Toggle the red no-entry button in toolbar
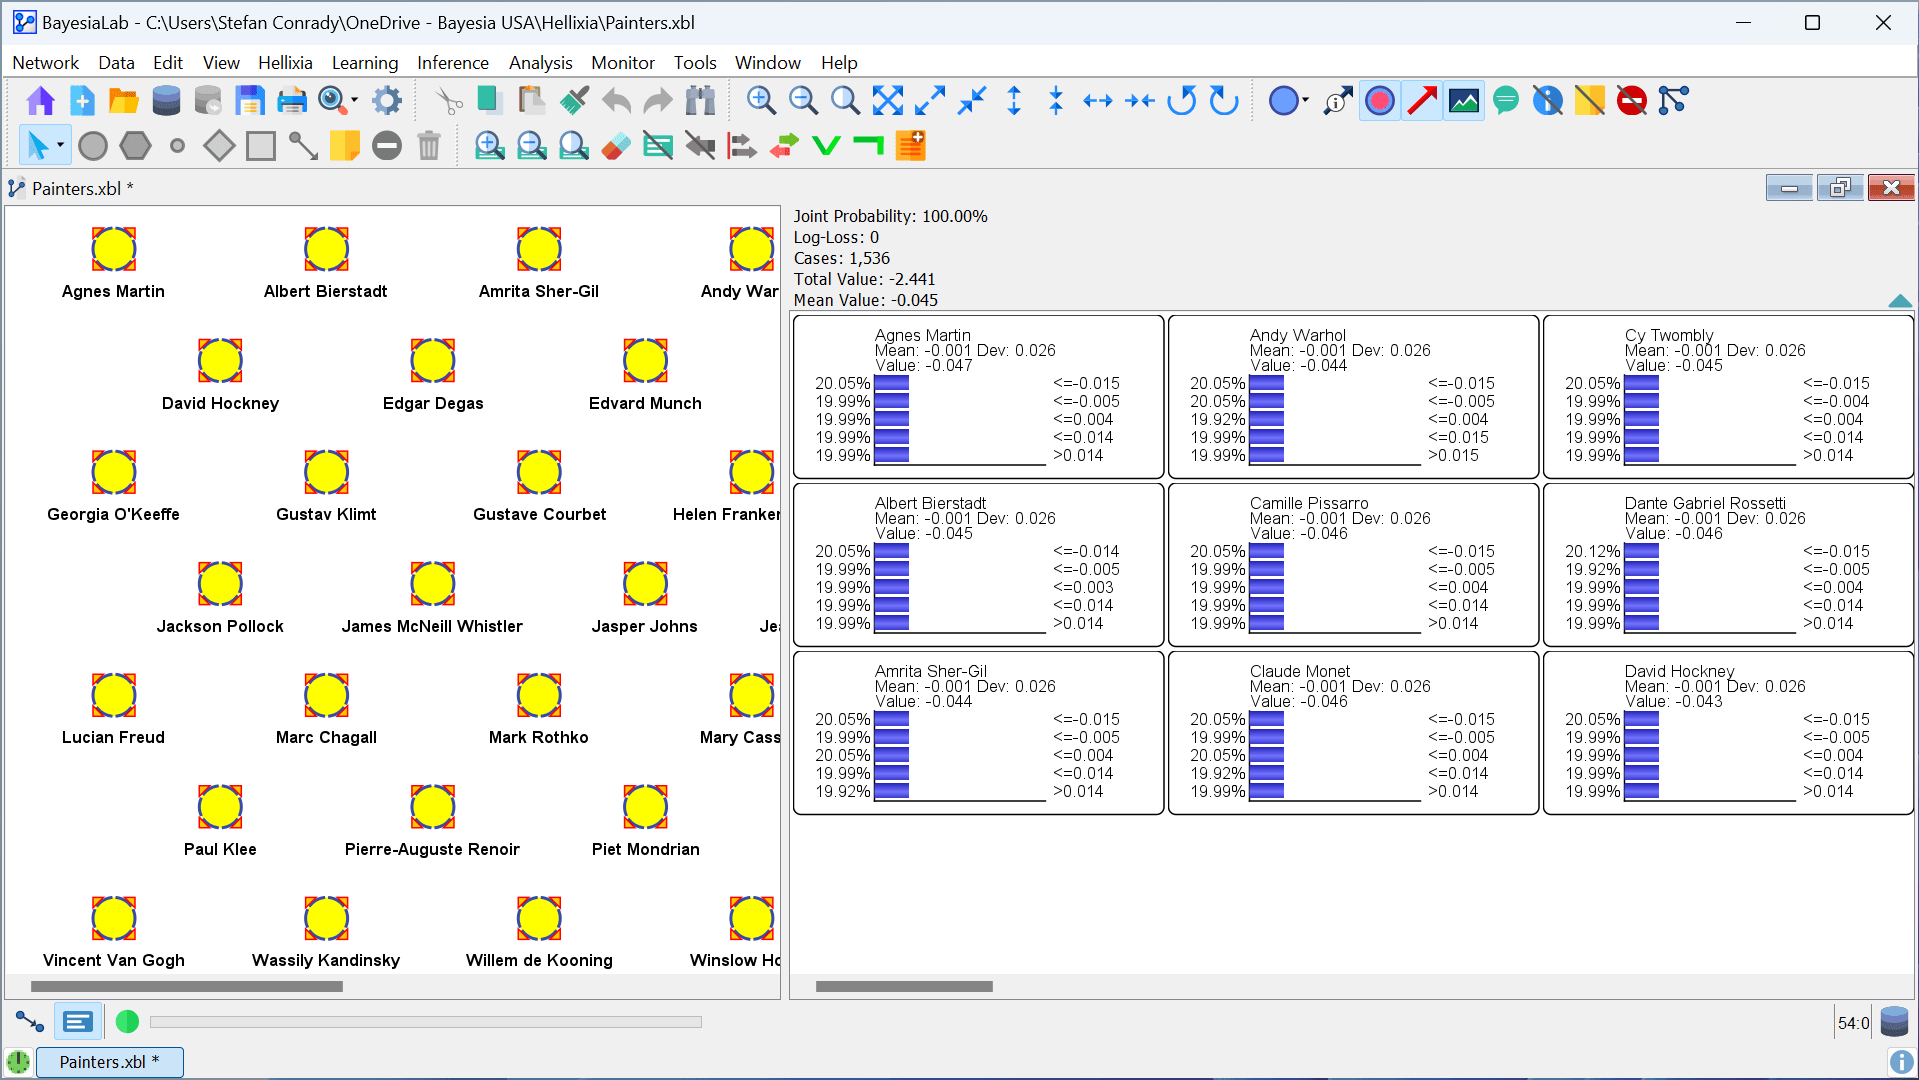Screen dimensions: 1919x1080 [1632, 101]
